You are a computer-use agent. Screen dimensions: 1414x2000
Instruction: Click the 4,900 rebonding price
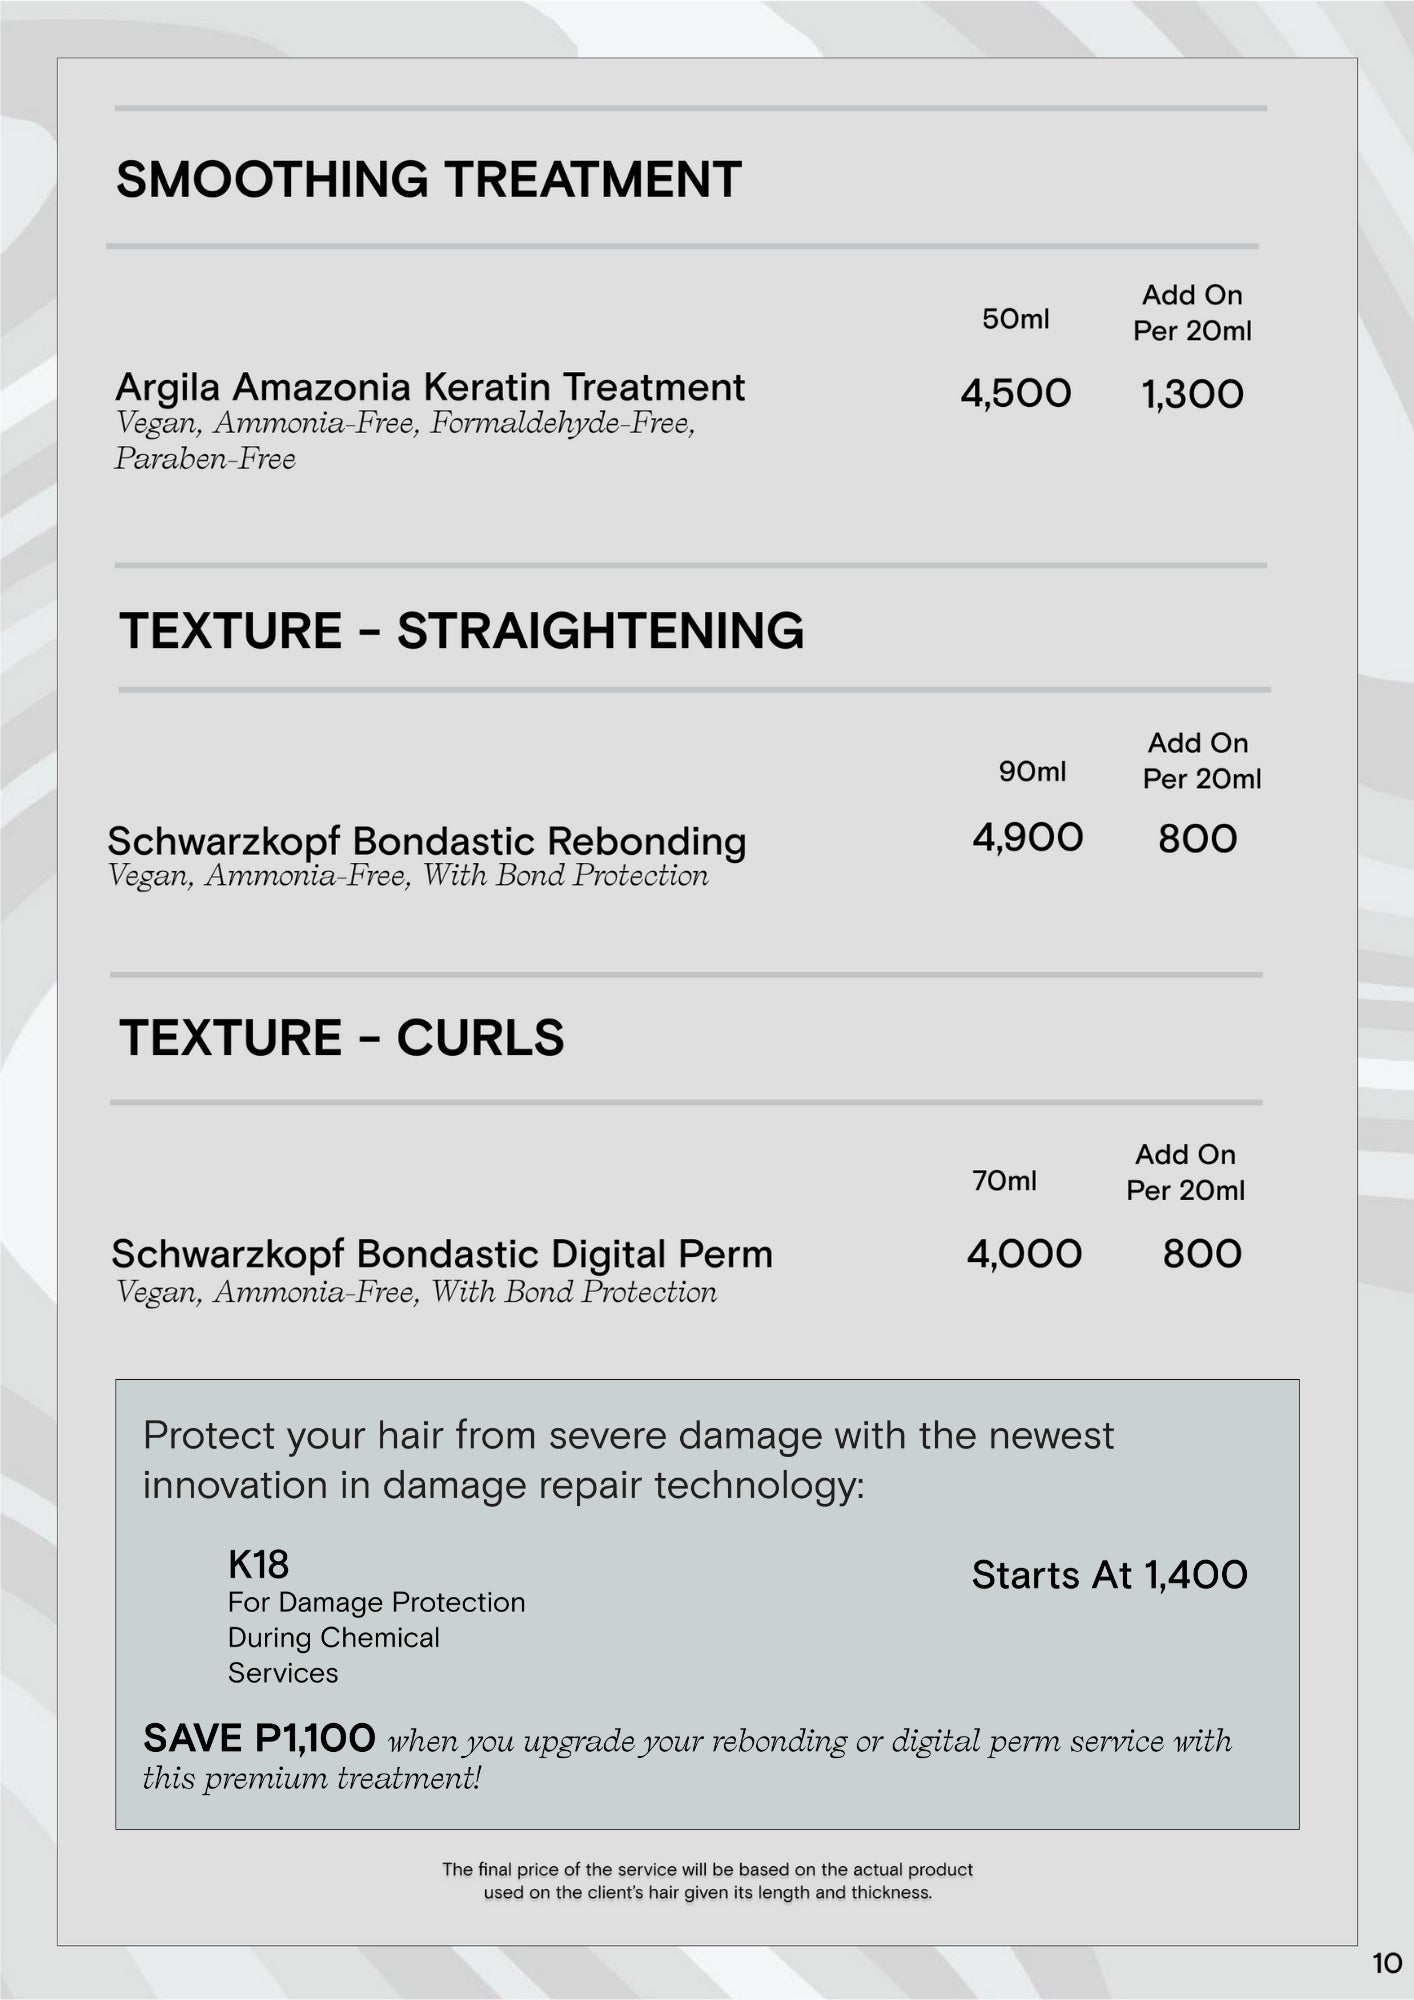[1027, 838]
